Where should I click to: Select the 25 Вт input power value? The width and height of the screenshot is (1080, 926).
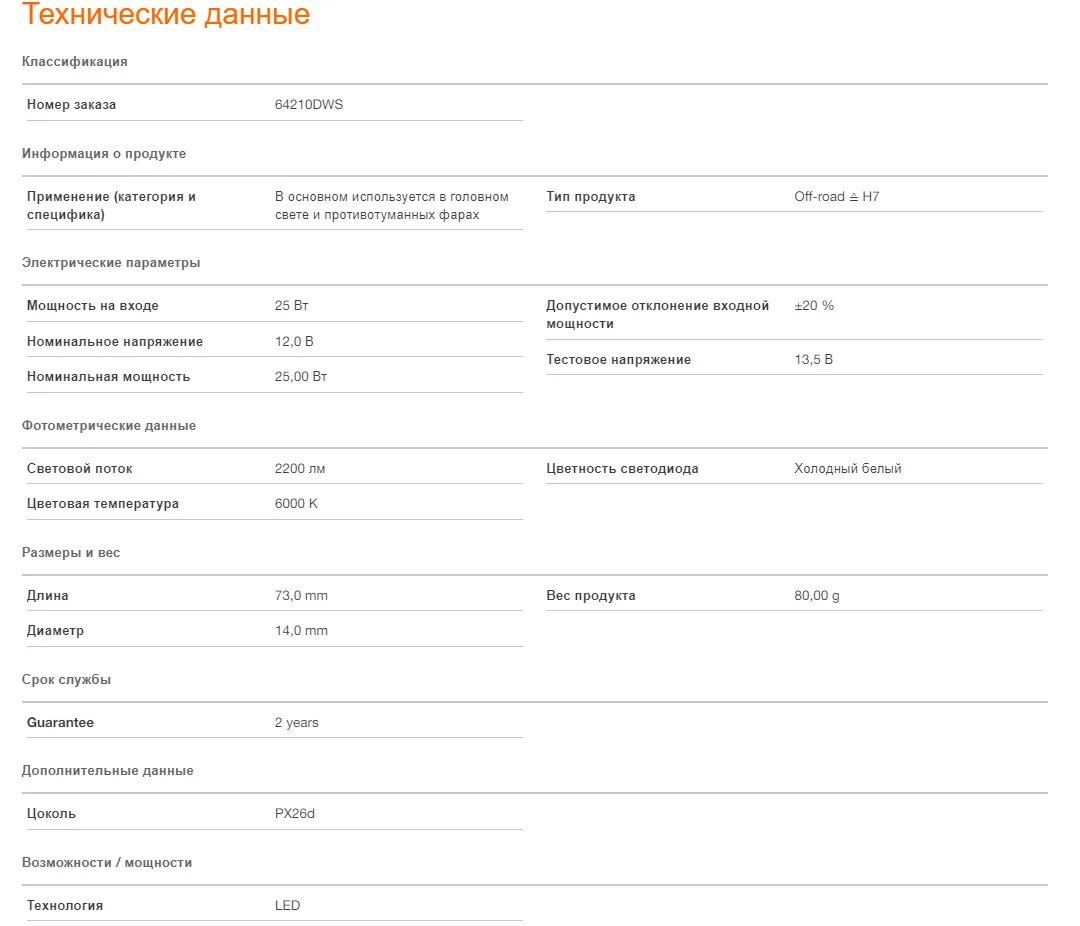(x=291, y=305)
